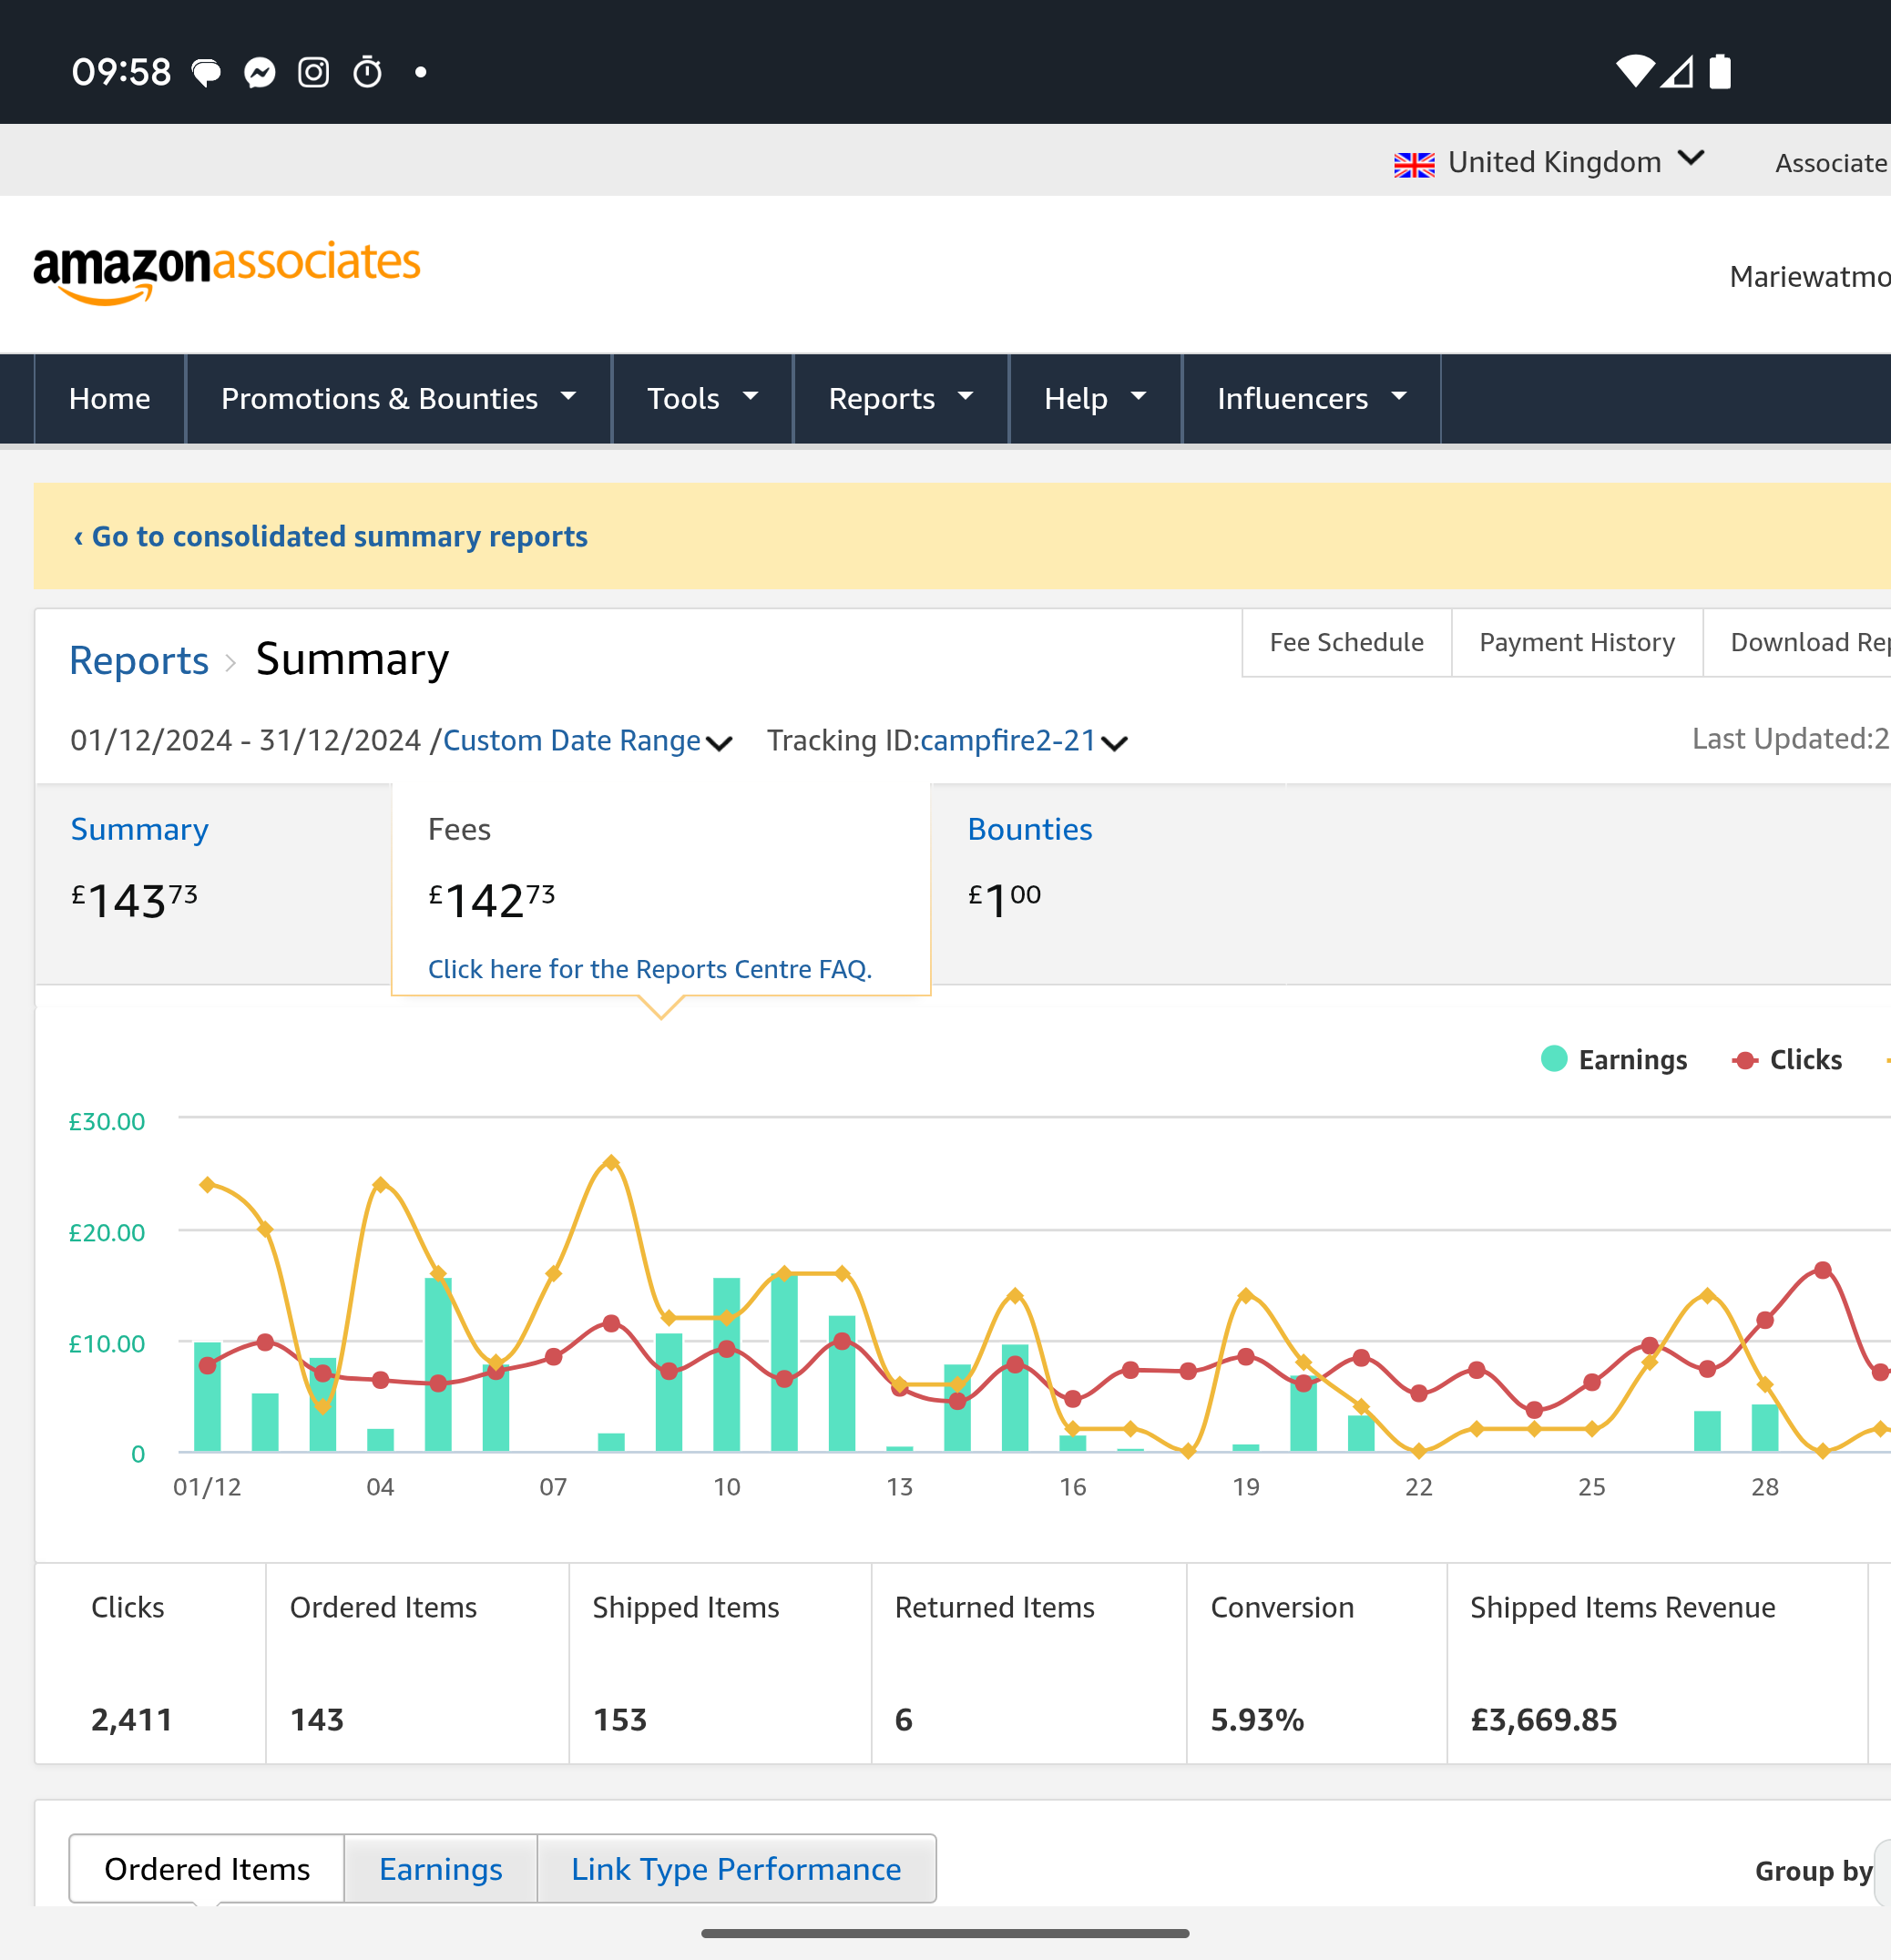1891x1960 pixels.
Task: Click the Download Reports button
Action: (1797, 643)
